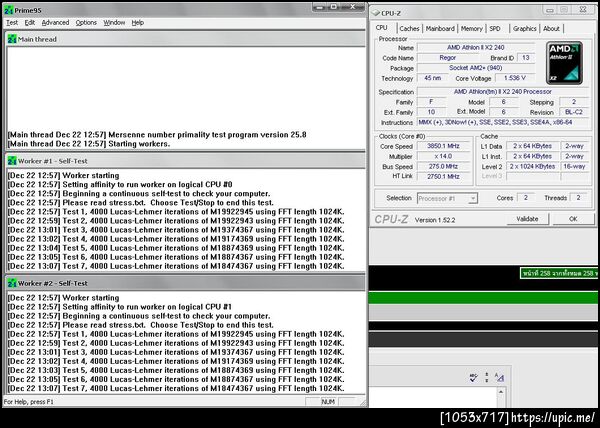Screen dimensions: 600x428
Task: Open the Processor #1 selection dropdown
Action: point(447,199)
